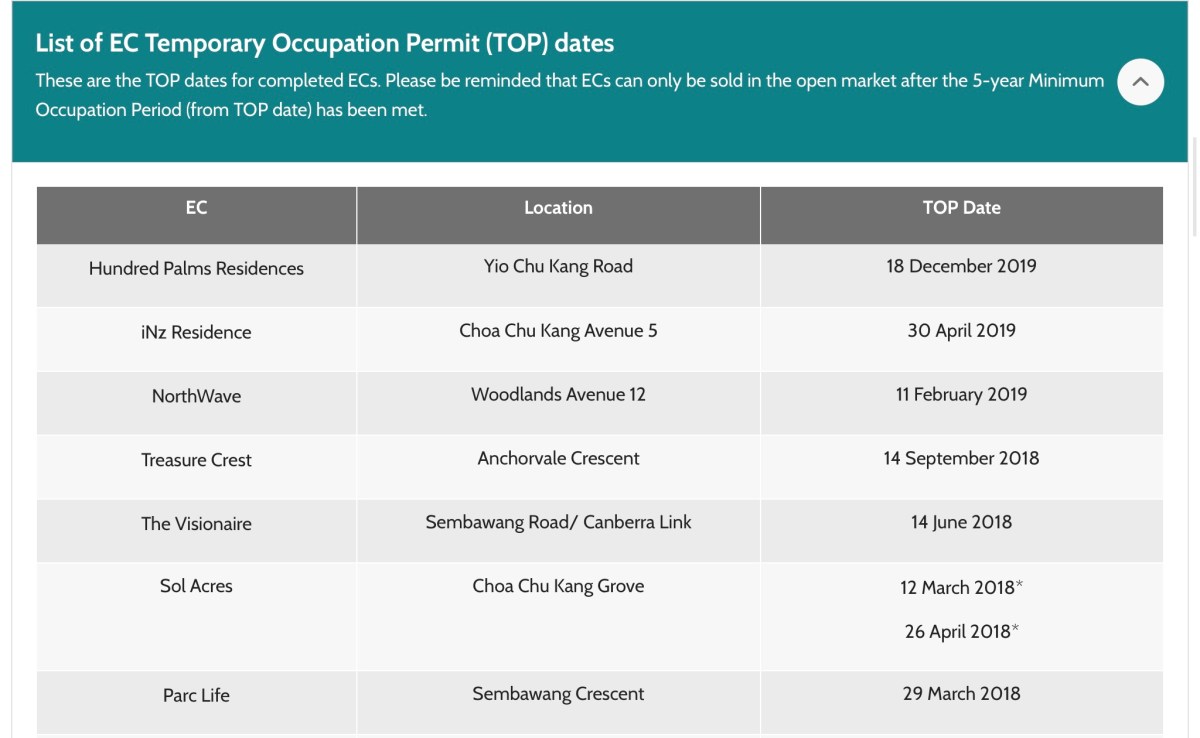
Task: Click the 14 September 2018 TOP date
Action: [x=961, y=458]
